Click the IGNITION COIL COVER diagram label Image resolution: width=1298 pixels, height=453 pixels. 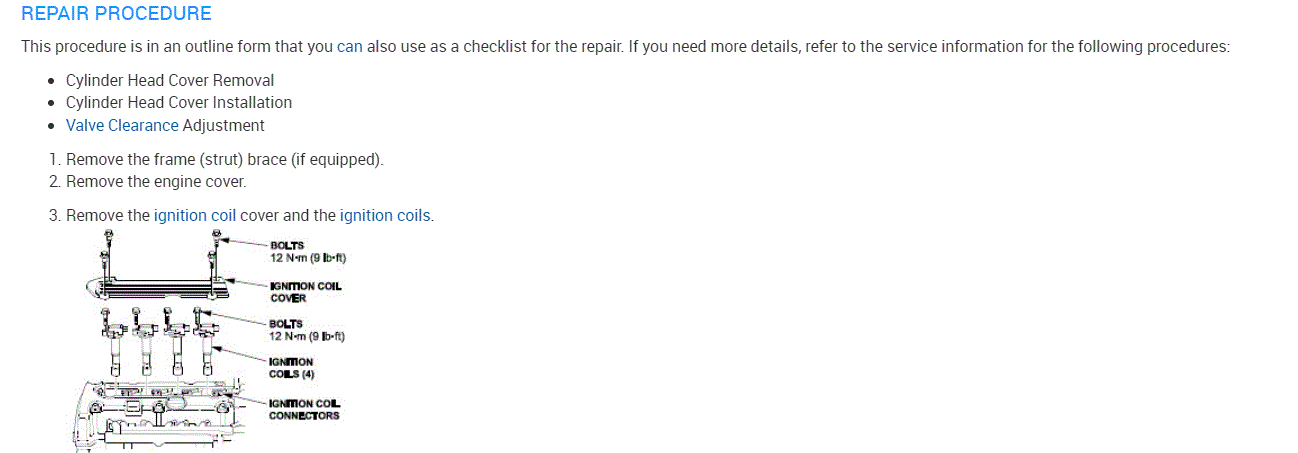305,291
